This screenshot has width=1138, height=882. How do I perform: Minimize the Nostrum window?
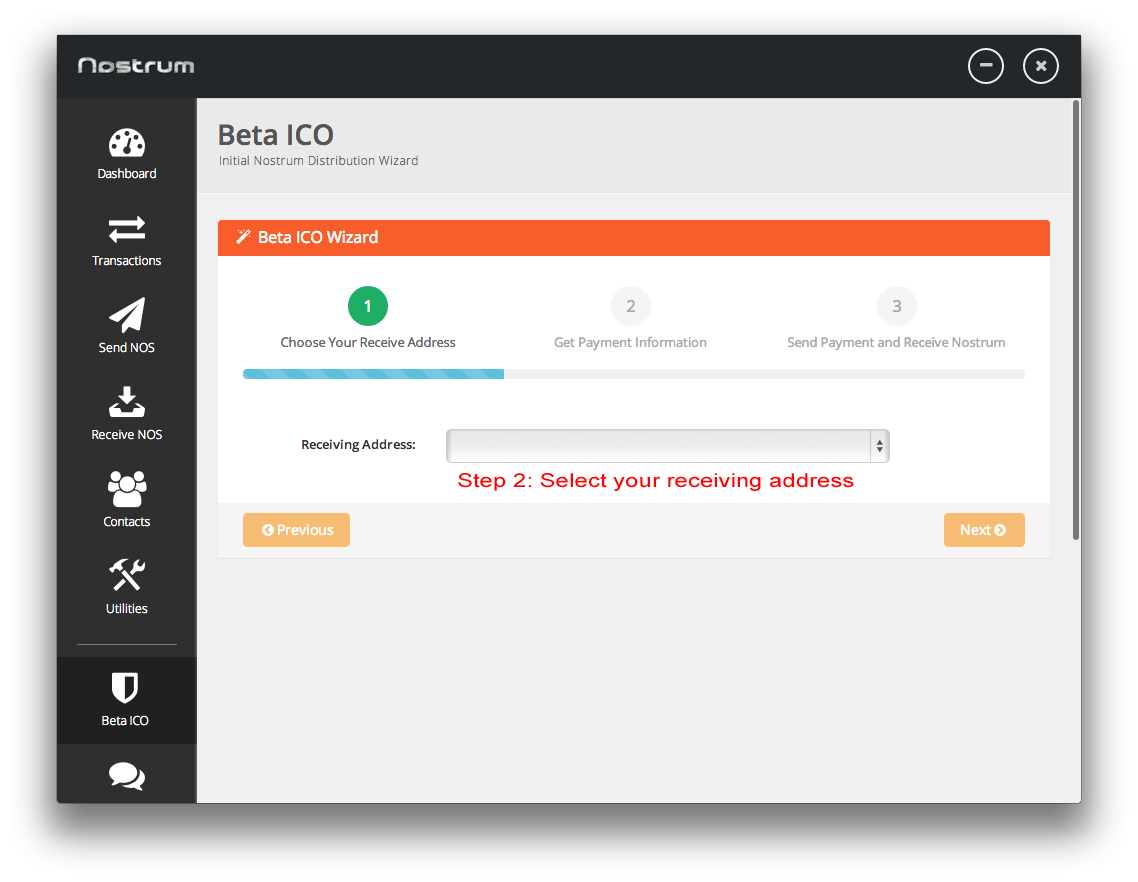(x=986, y=66)
